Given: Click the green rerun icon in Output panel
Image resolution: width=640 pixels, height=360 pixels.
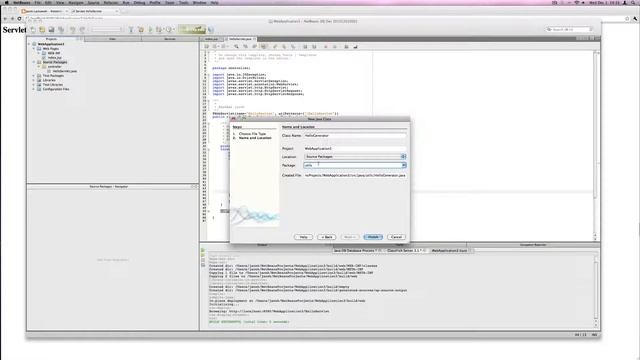Looking at the screenshot, I should pos(203,250).
